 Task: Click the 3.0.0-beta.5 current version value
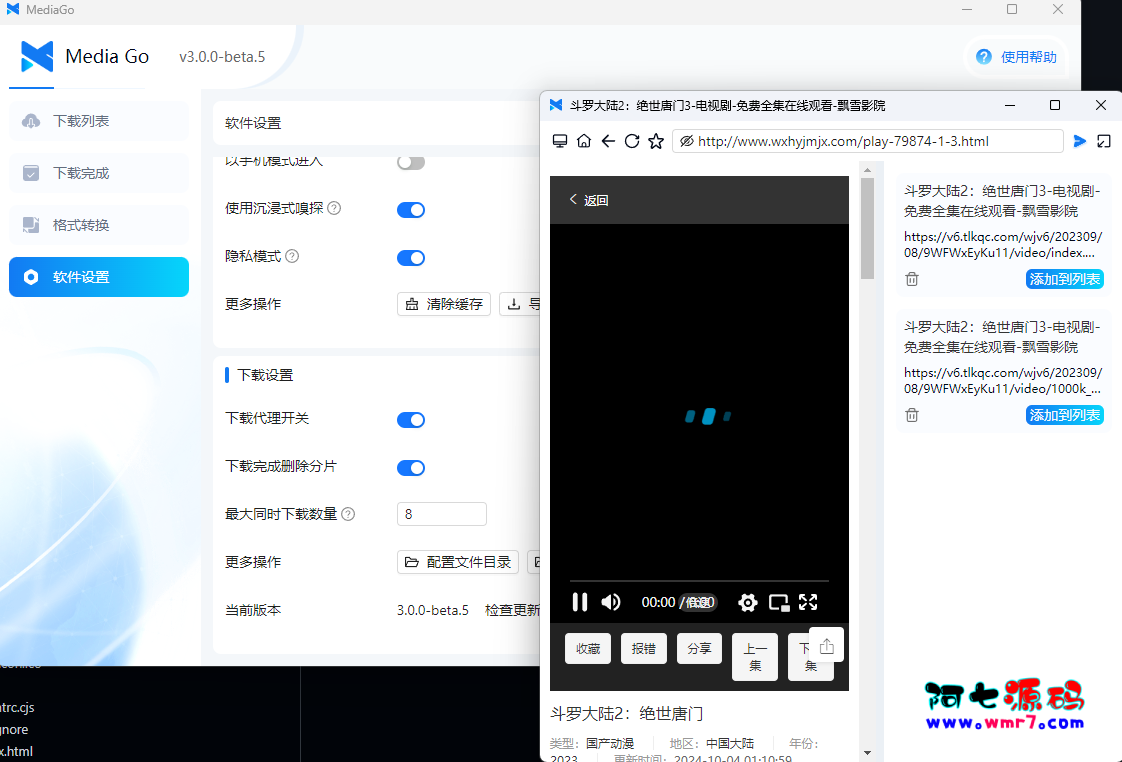click(433, 610)
